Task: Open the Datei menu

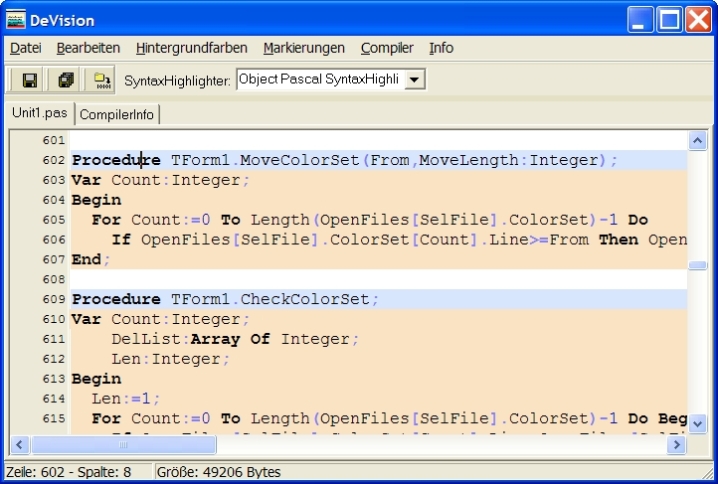Action: (26, 47)
